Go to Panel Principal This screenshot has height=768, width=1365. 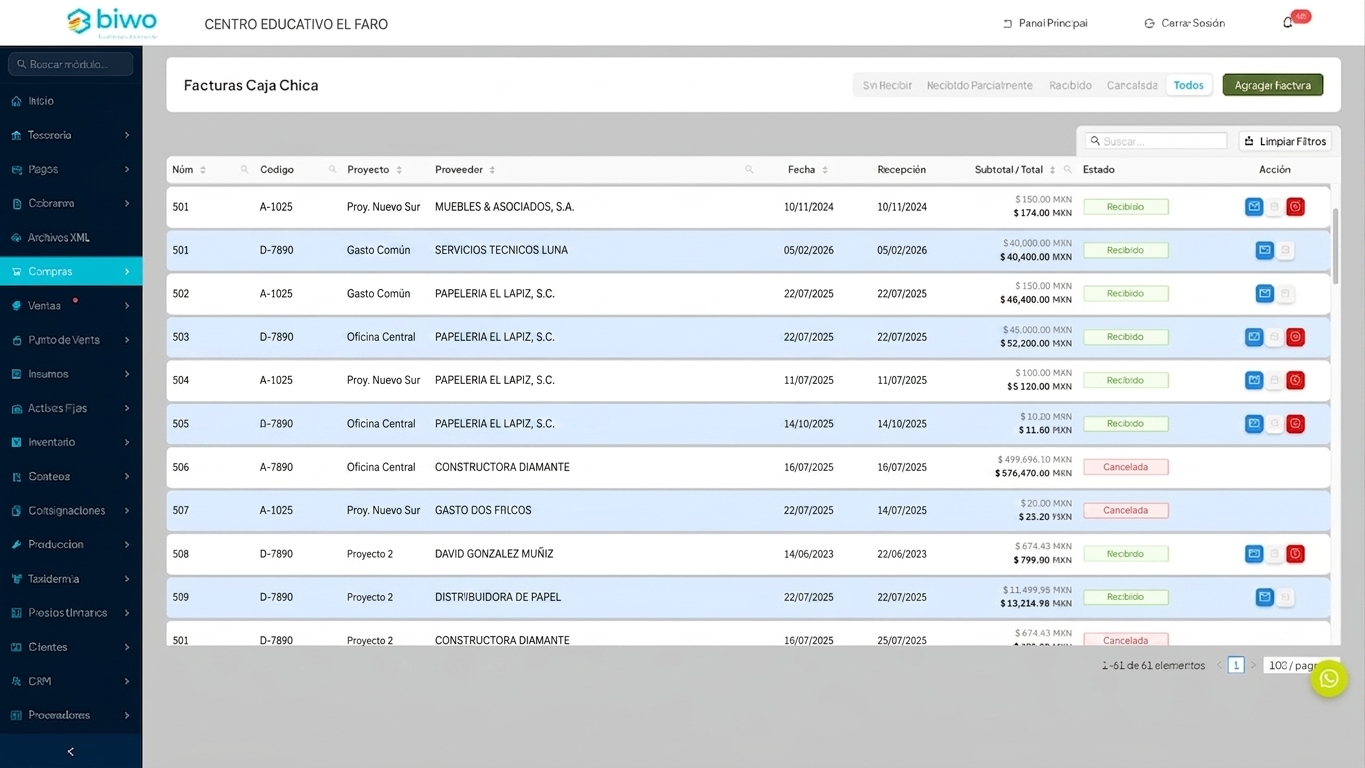[x=1045, y=23]
